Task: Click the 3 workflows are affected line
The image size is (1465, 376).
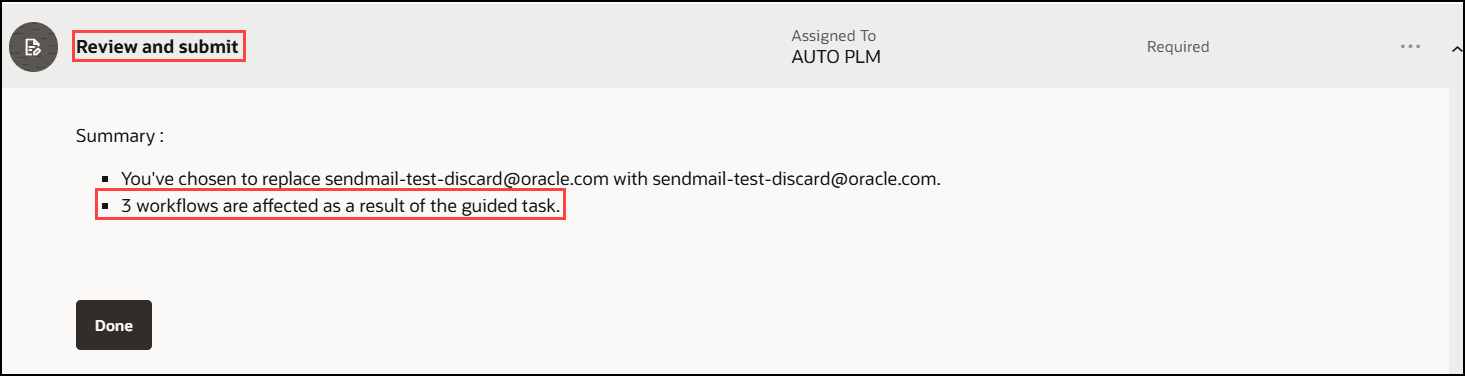Action: click(342, 207)
